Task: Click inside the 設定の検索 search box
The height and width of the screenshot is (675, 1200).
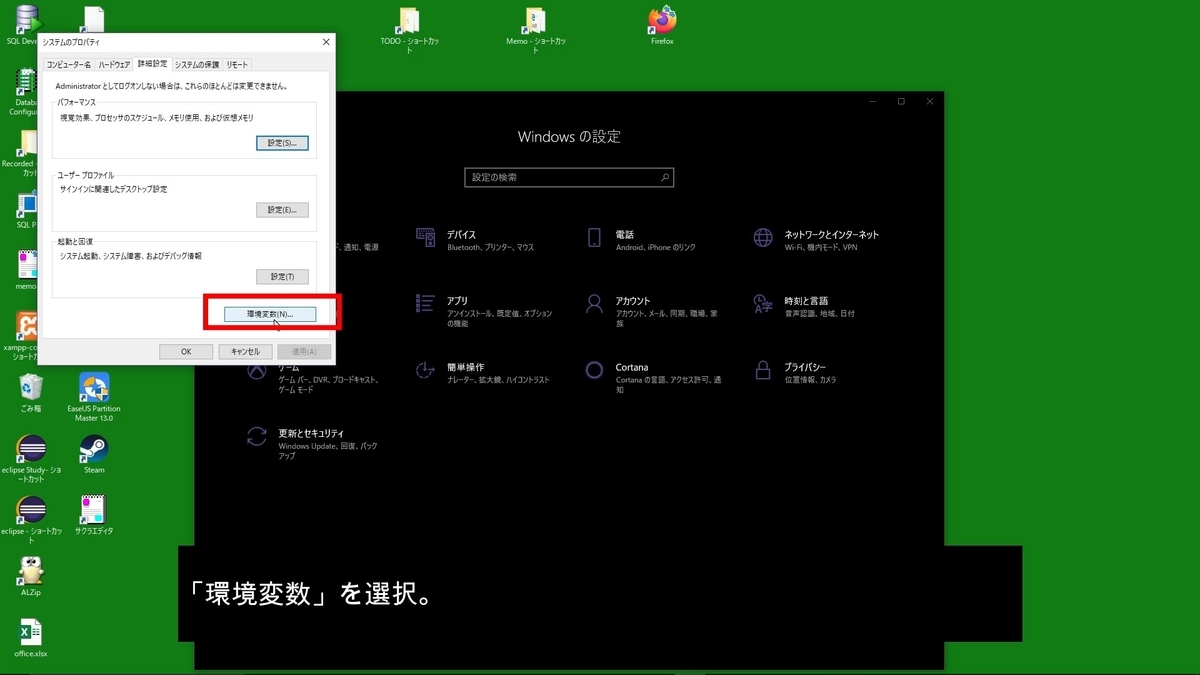Action: (x=569, y=177)
